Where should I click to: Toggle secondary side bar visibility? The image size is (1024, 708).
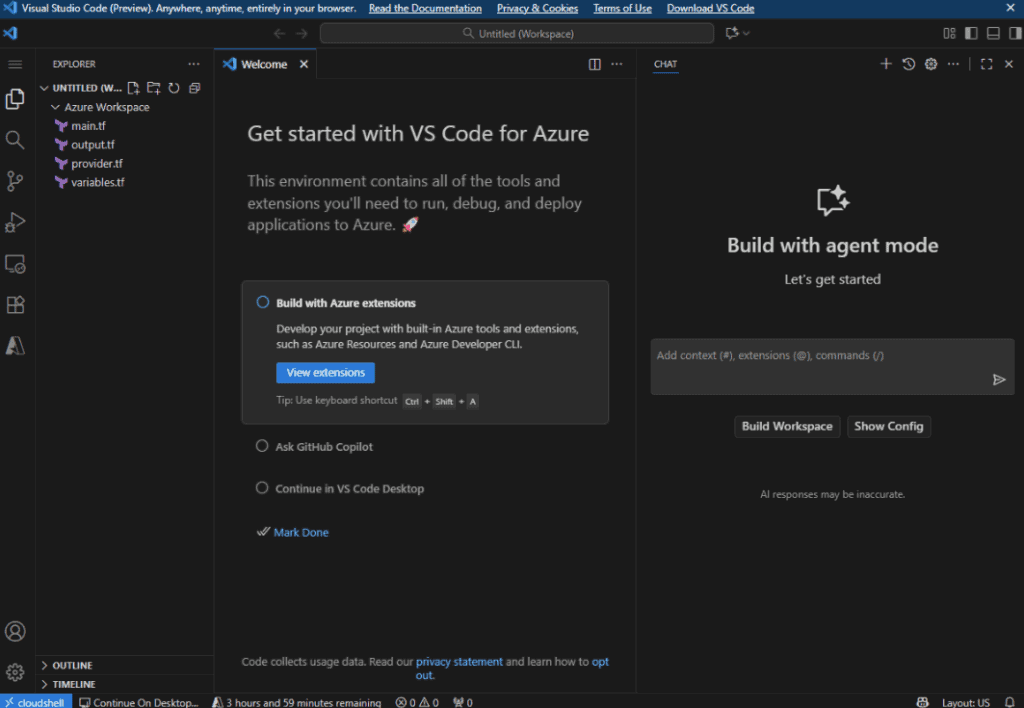coord(1015,33)
